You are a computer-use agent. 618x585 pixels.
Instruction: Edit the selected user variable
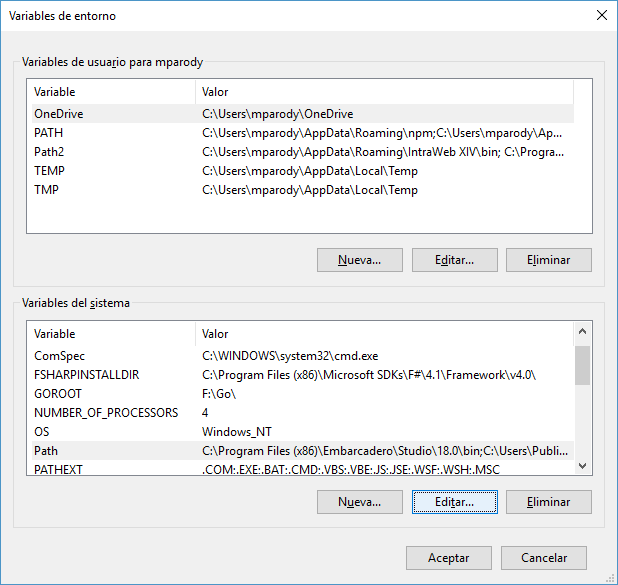click(455, 260)
